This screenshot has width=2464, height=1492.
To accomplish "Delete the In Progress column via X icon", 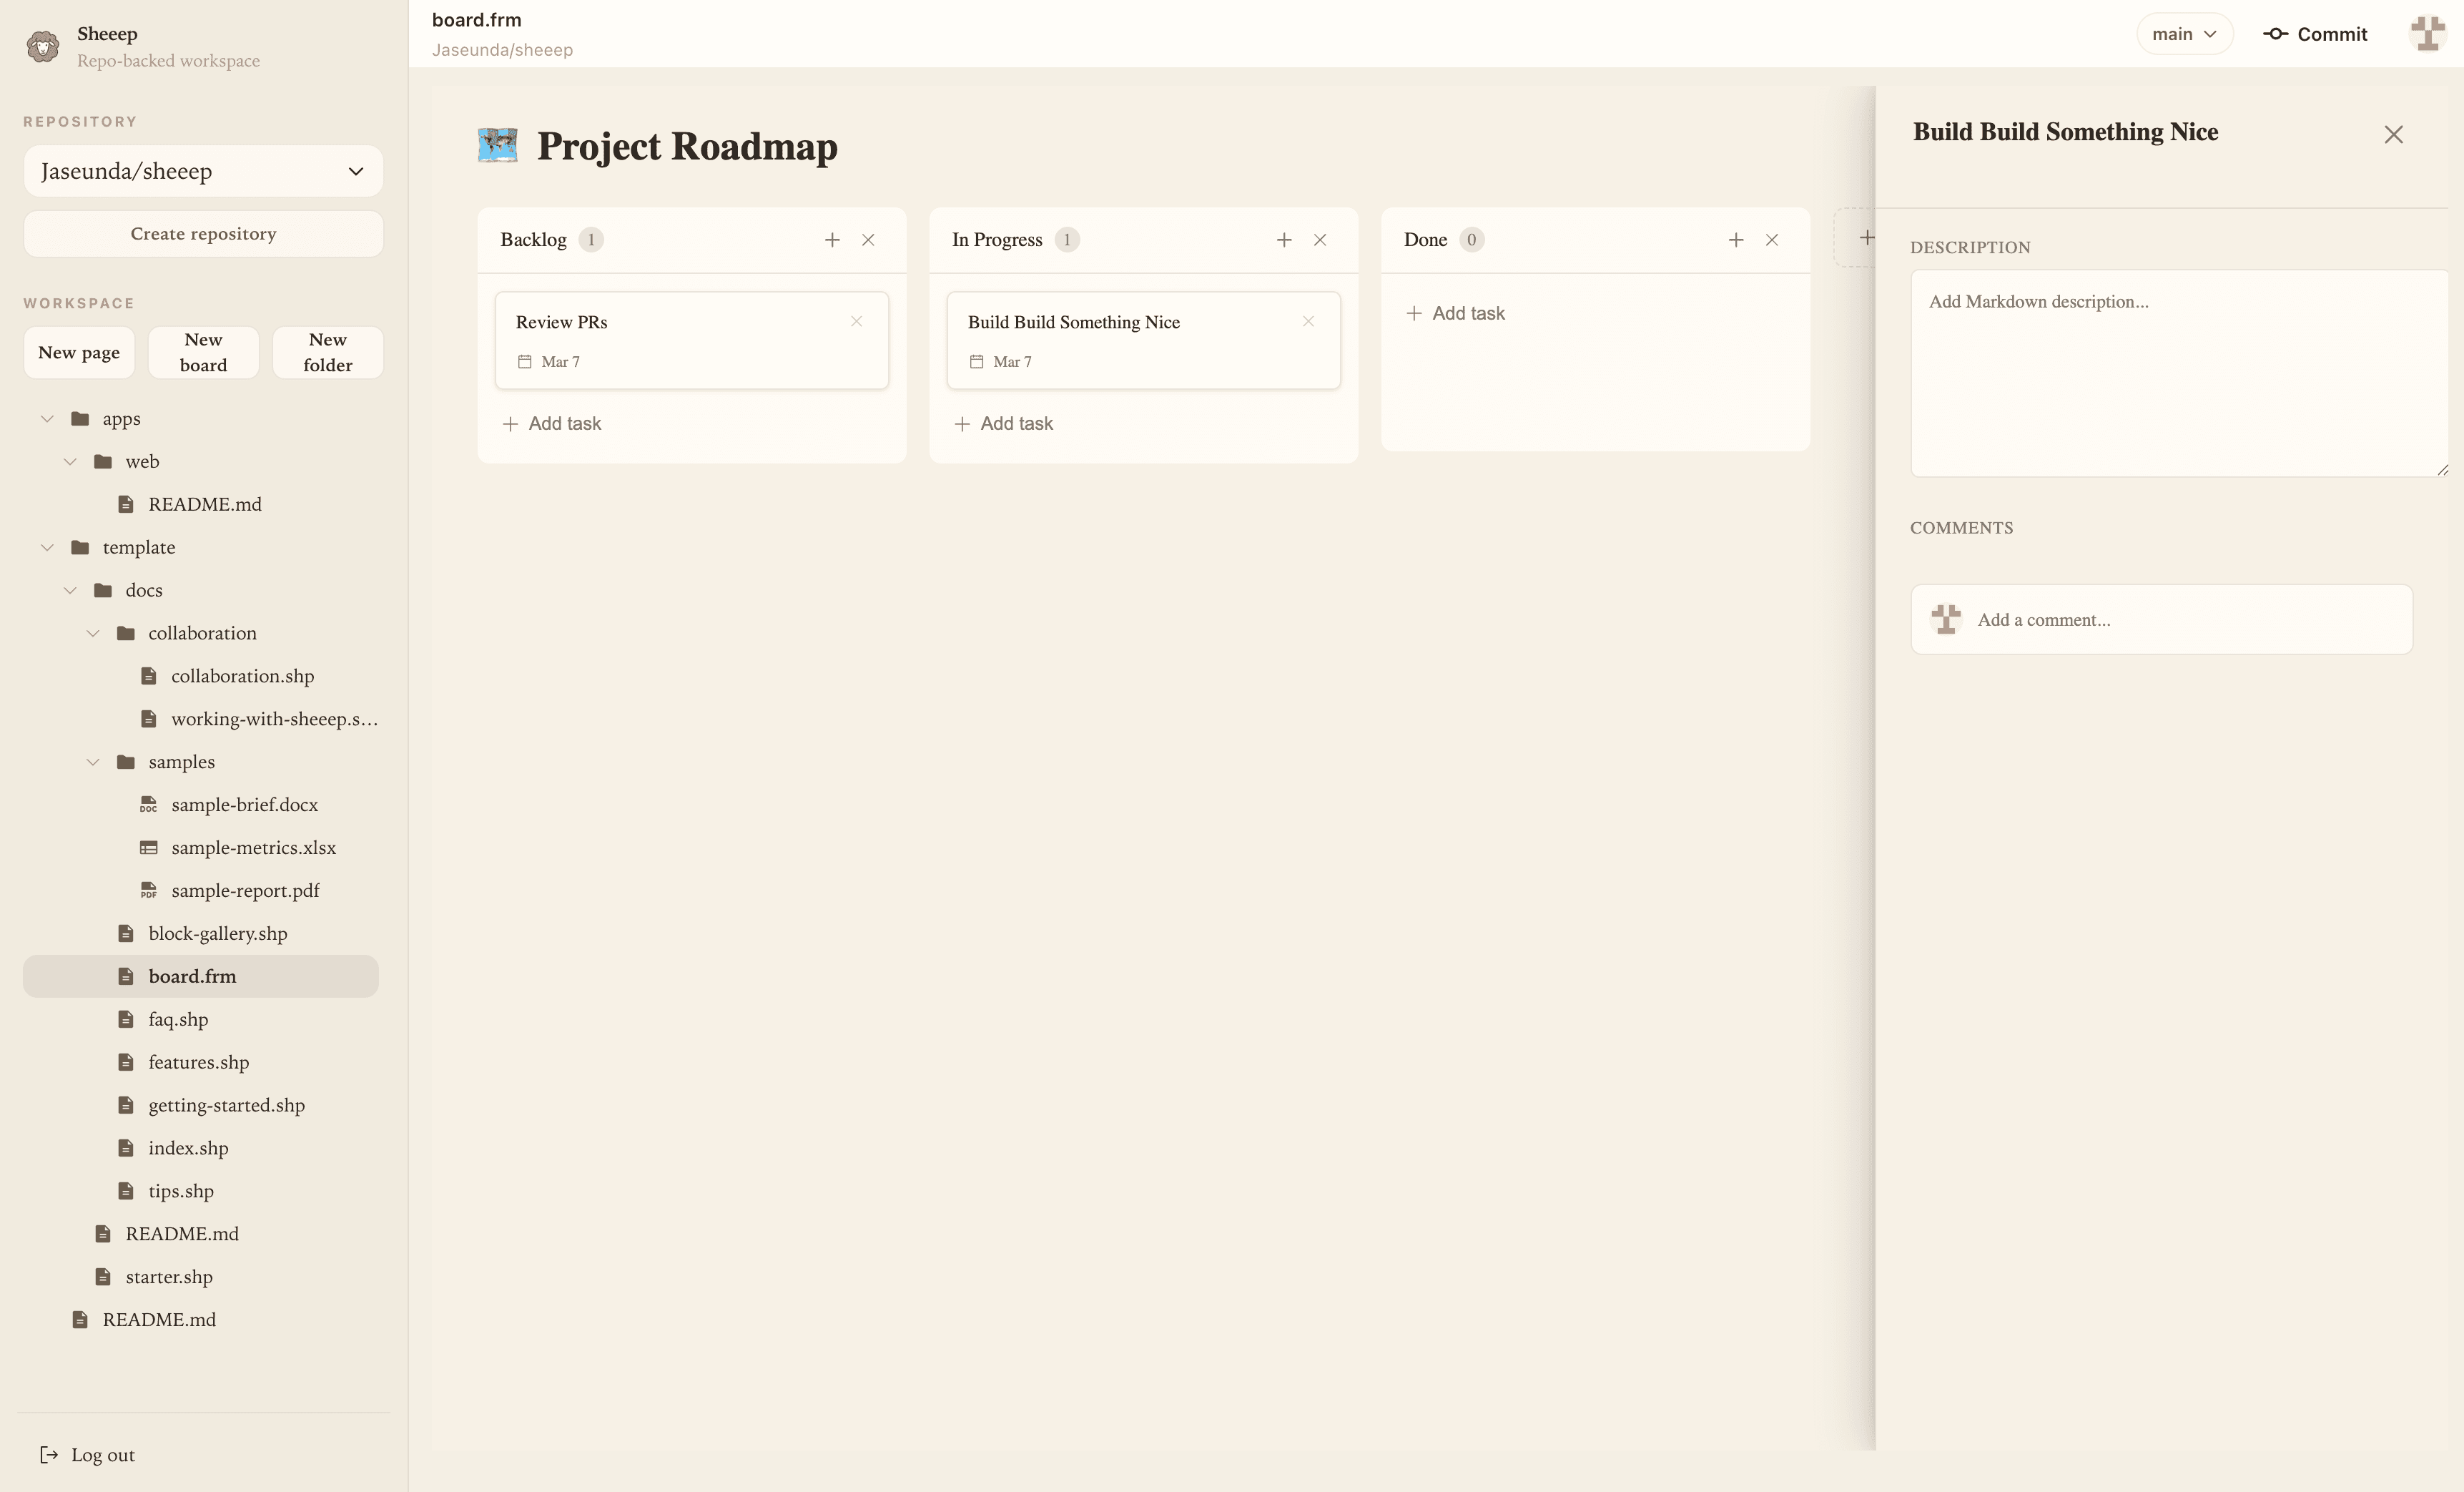I will [x=1321, y=240].
